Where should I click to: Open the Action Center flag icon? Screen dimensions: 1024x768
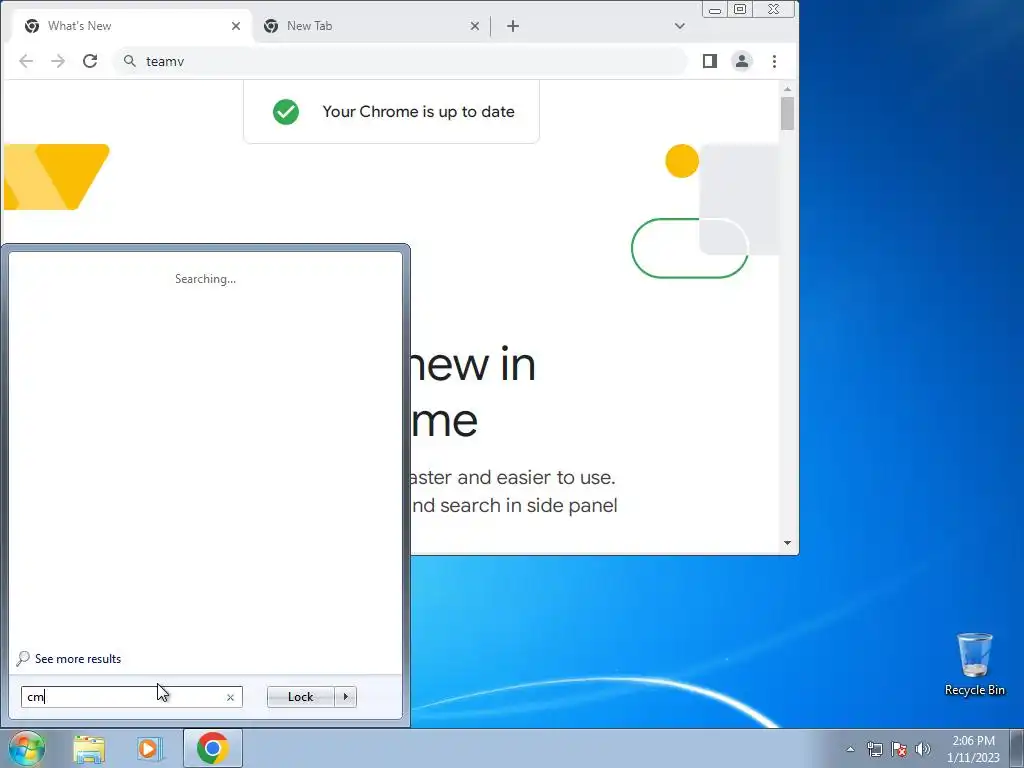point(899,749)
